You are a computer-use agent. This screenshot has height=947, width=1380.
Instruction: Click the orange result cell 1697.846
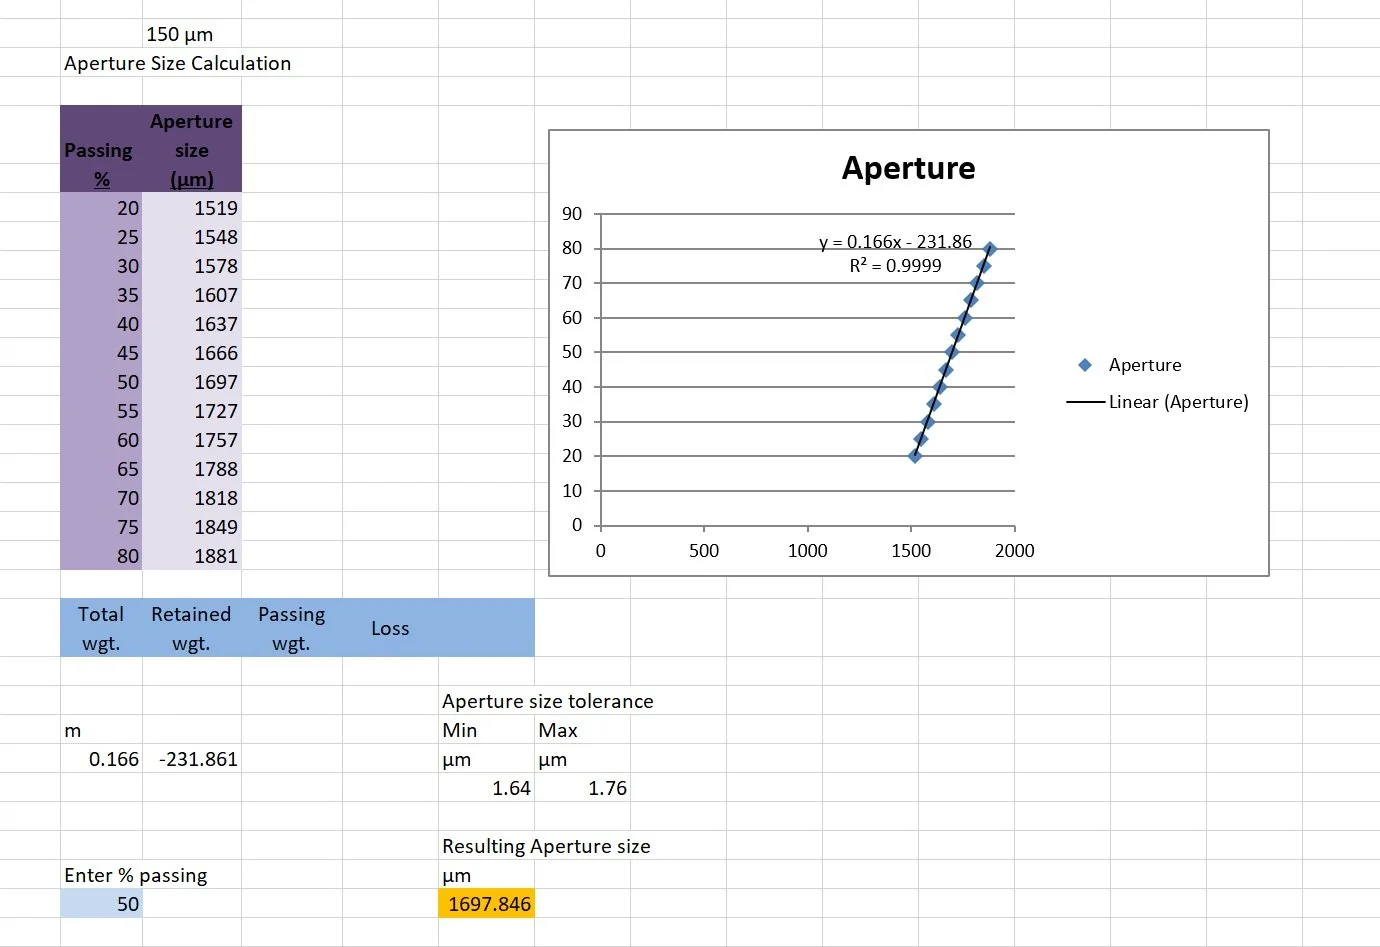click(x=486, y=904)
